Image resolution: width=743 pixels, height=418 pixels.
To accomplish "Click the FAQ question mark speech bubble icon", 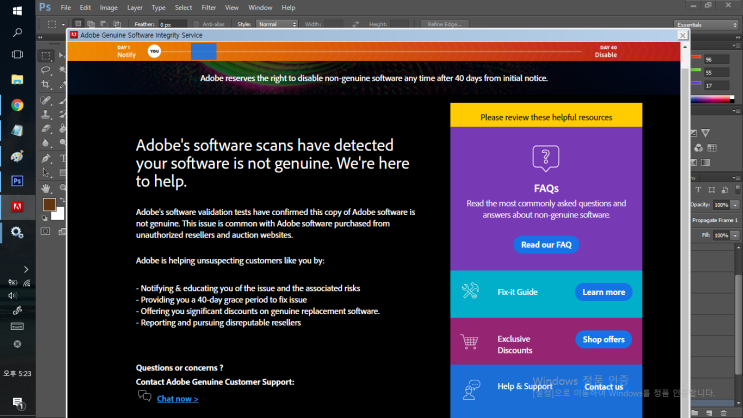I will [546, 158].
